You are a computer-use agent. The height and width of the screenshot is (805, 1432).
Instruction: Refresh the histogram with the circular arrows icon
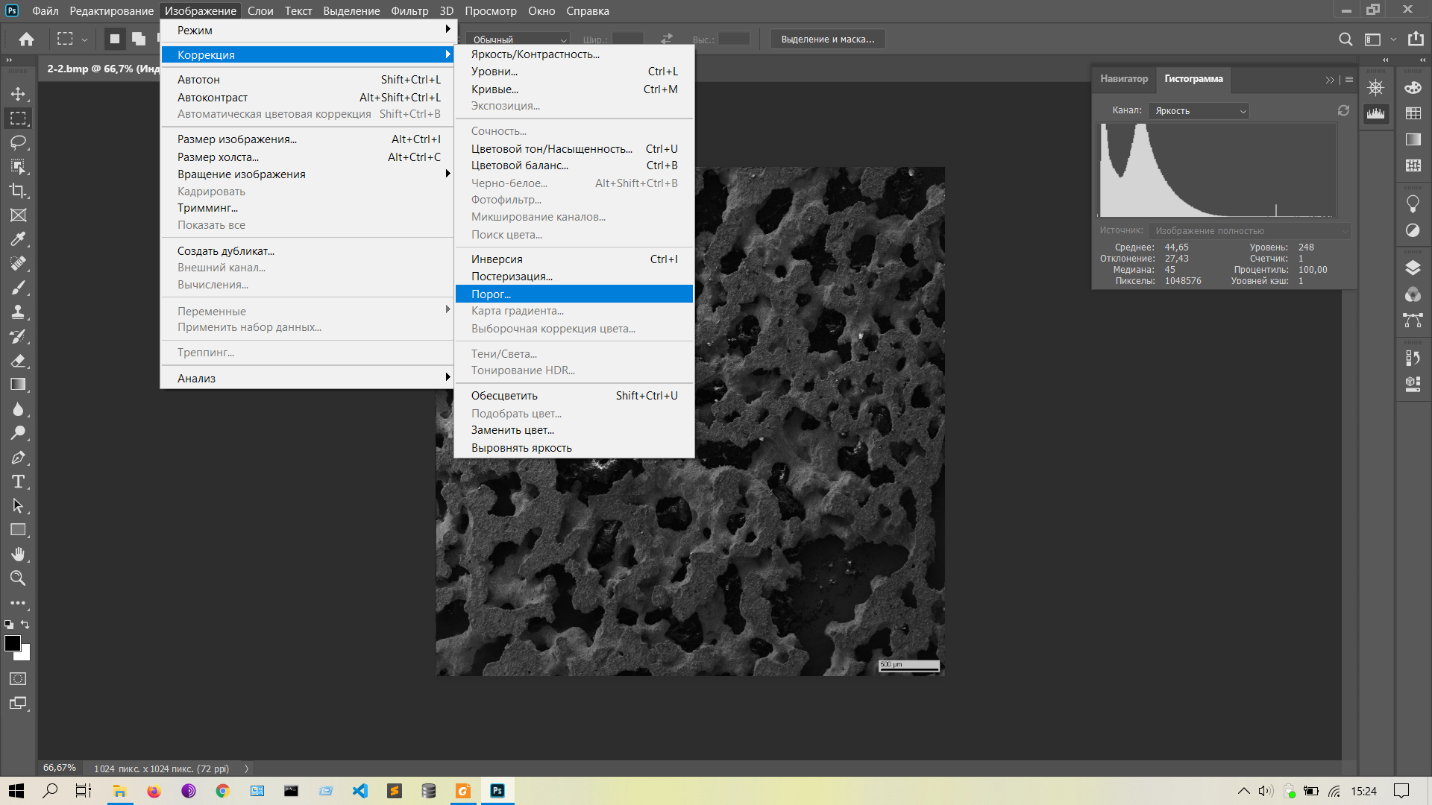(1343, 111)
